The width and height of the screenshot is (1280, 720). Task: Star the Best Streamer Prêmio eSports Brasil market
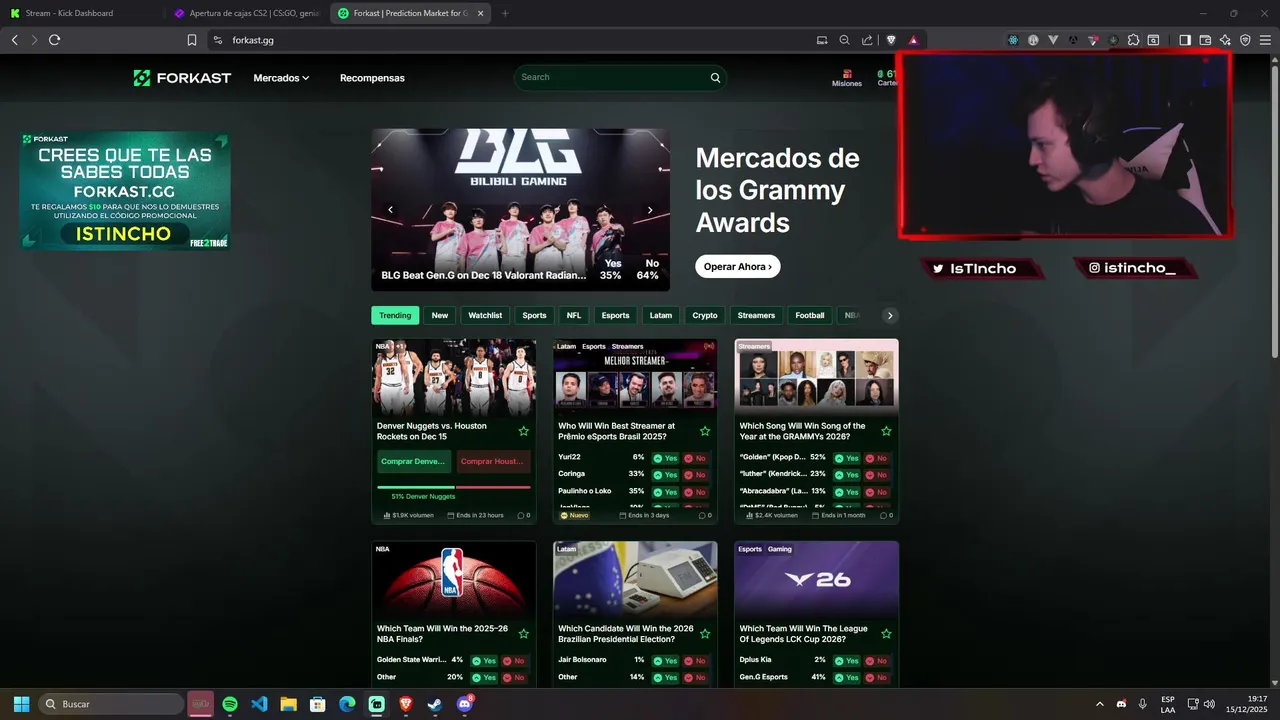pyautogui.click(x=705, y=431)
